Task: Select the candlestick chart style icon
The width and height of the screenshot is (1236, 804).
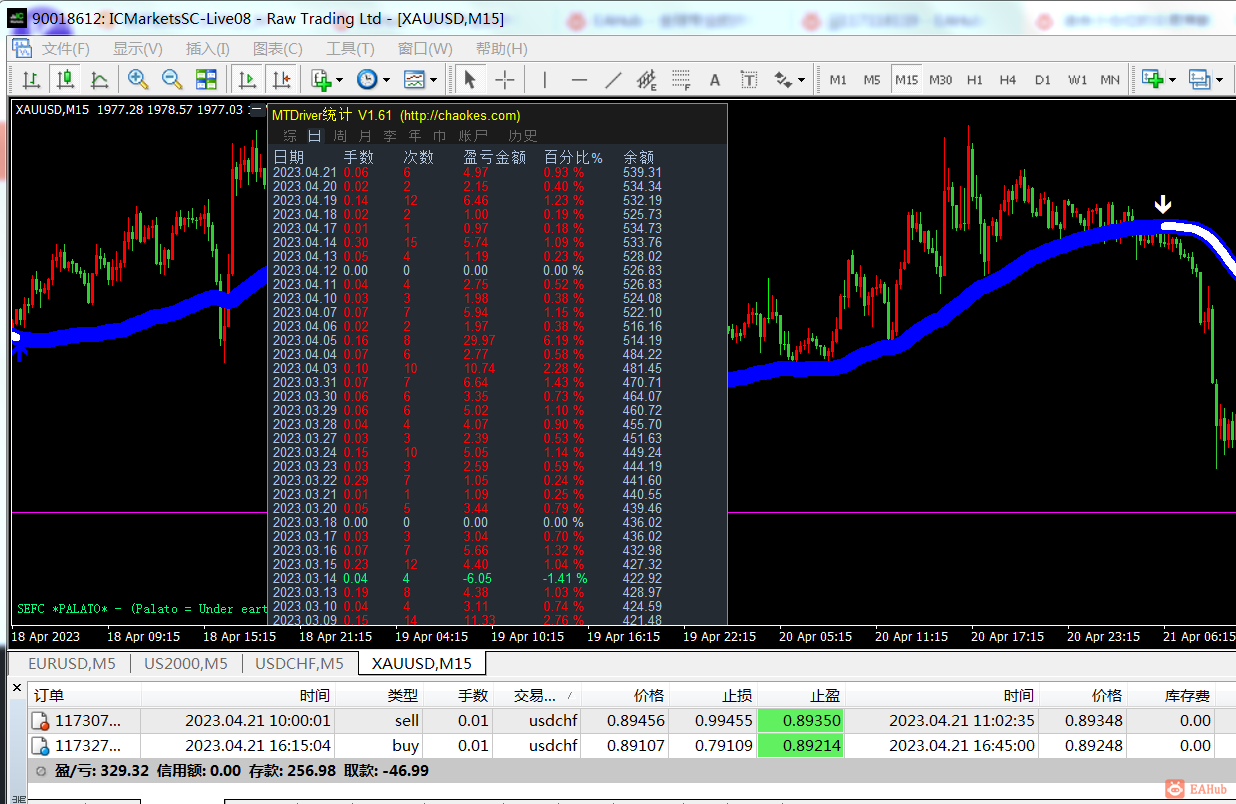Action: (66, 80)
